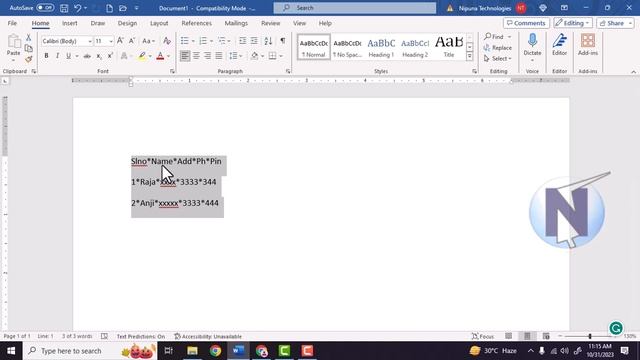Viewport: 640px width, 360px height.
Task: Open the Review tab
Action: pyautogui.click(x=271, y=23)
